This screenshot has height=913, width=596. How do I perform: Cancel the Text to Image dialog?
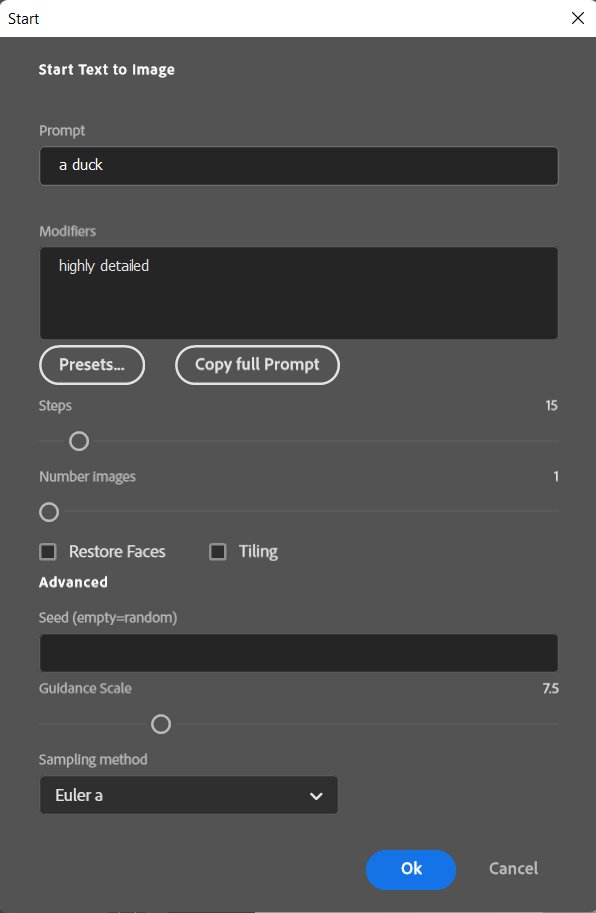coord(513,869)
